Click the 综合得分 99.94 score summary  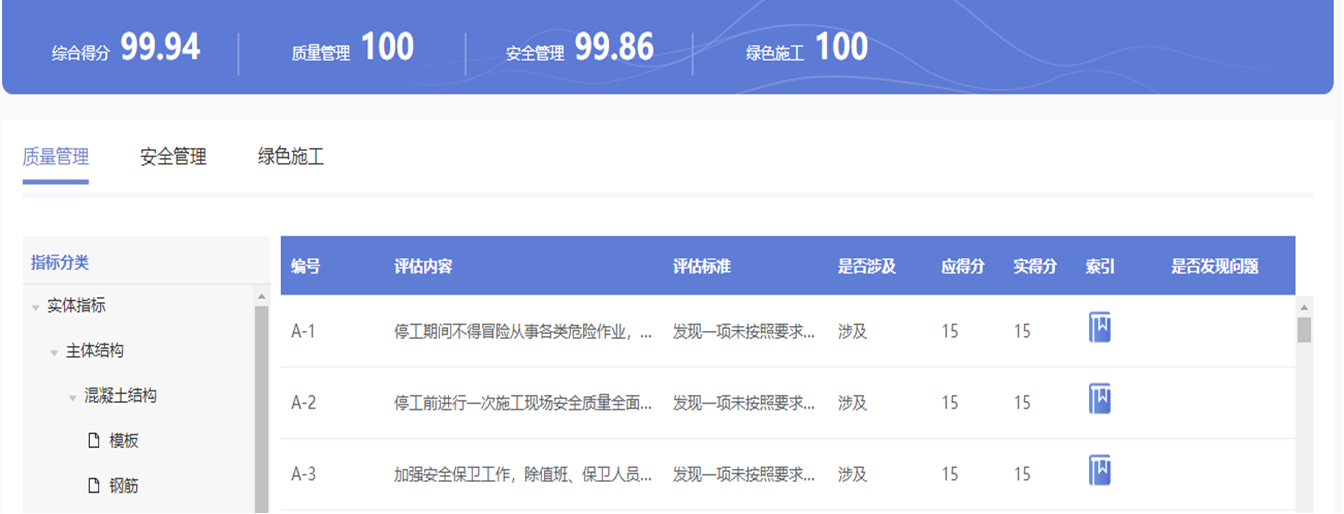click(126, 49)
